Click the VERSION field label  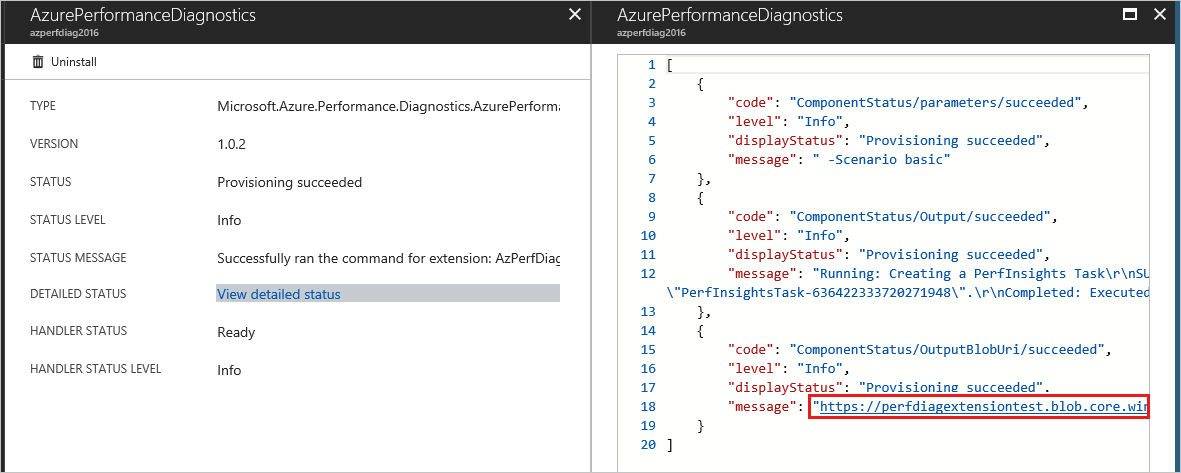click(x=53, y=144)
